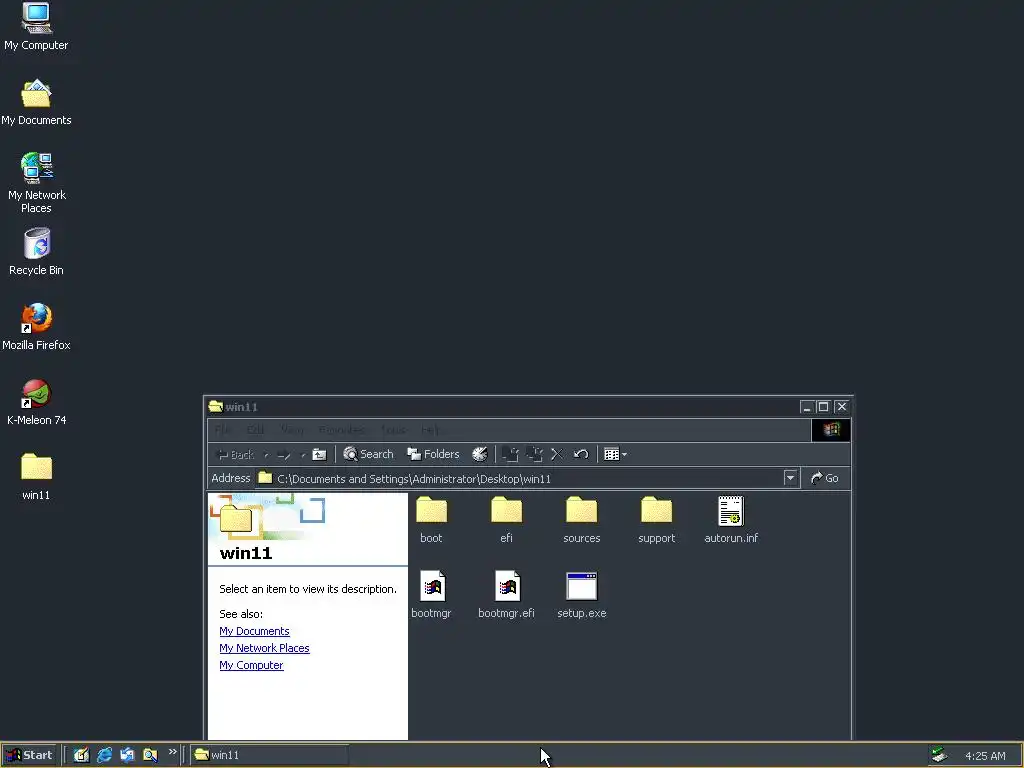Image resolution: width=1024 pixels, height=768 pixels.
Task: Click the Move To toolbar icon
Action: point(510,455)
